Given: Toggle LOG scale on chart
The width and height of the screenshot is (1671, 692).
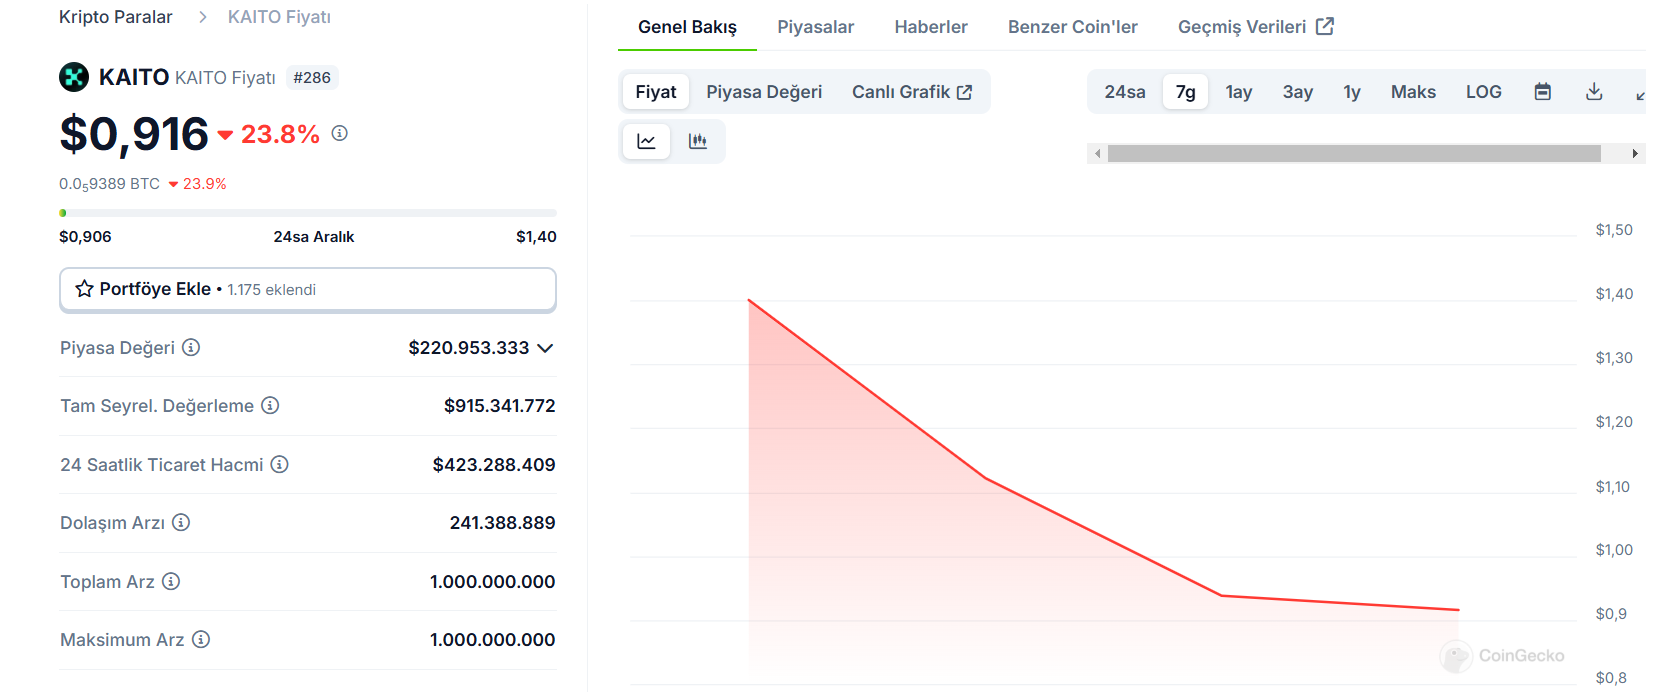Looking at the screenshot, I should [1484, 92].
